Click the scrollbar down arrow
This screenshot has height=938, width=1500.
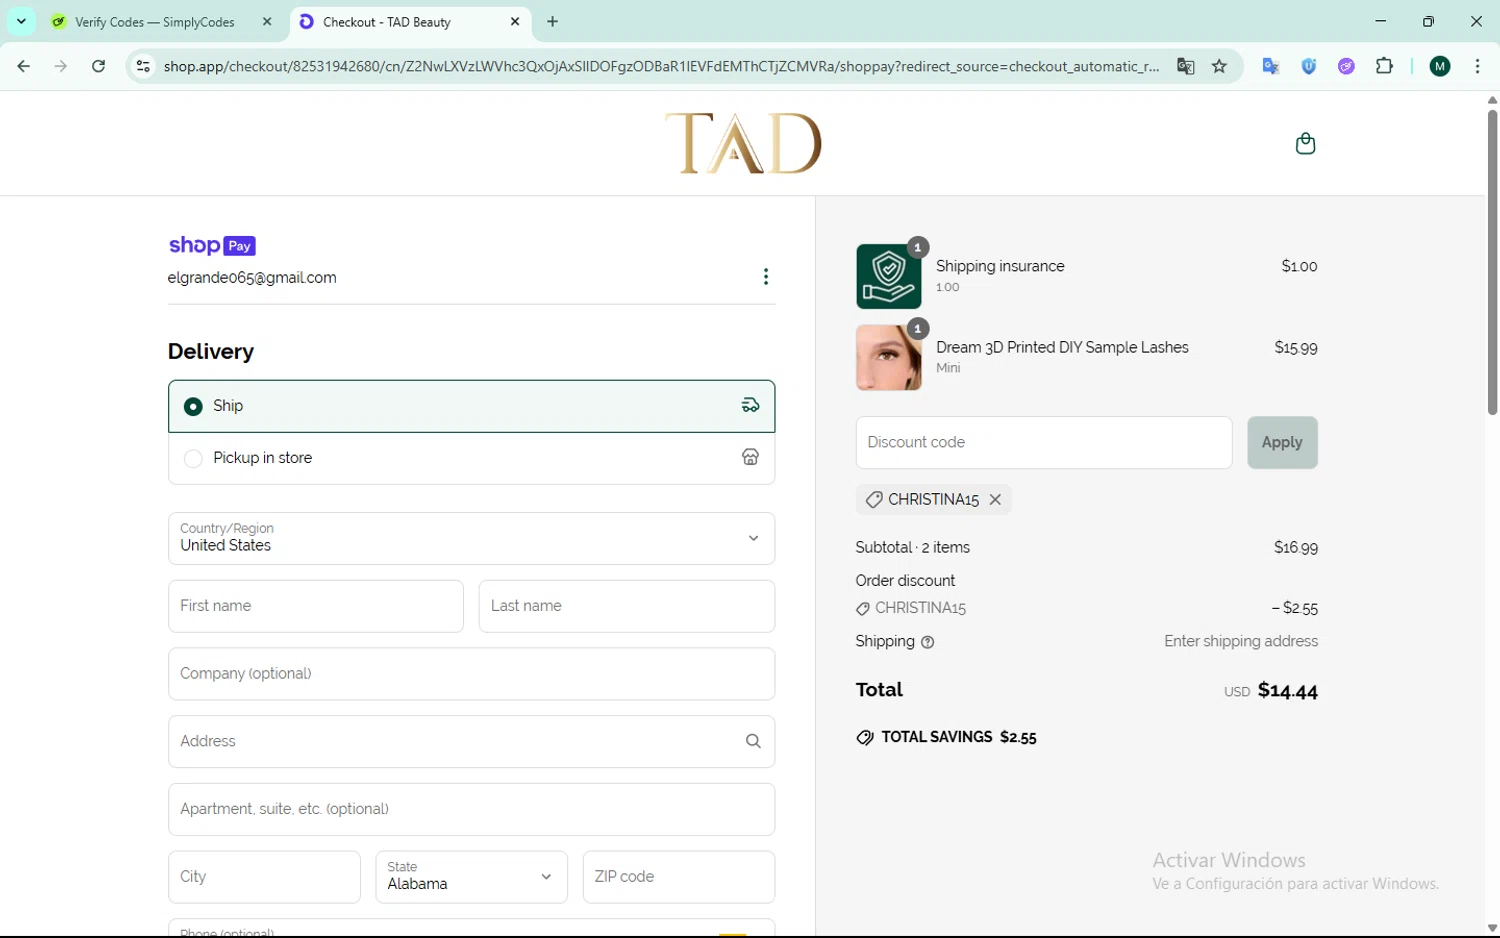[1492, 928]
